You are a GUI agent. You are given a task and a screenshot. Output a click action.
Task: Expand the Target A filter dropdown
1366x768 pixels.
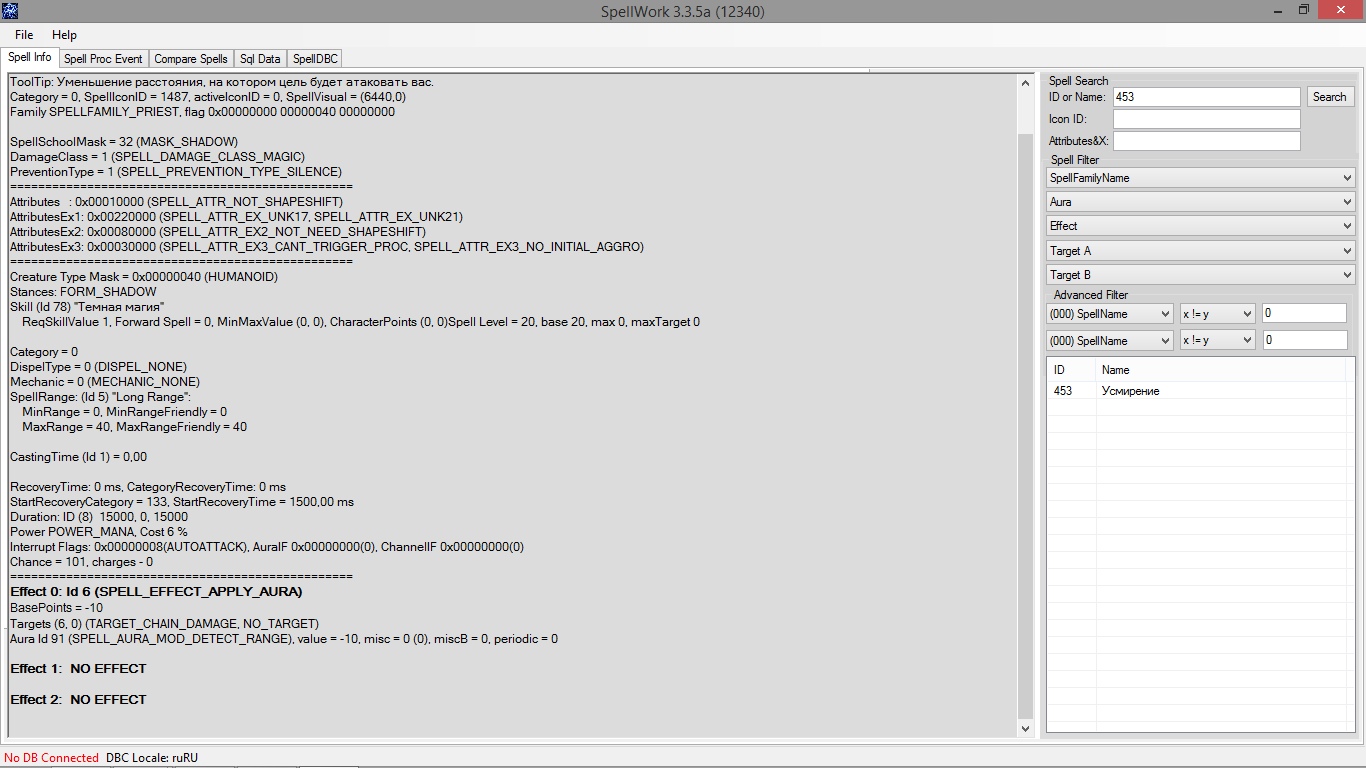1200,250
